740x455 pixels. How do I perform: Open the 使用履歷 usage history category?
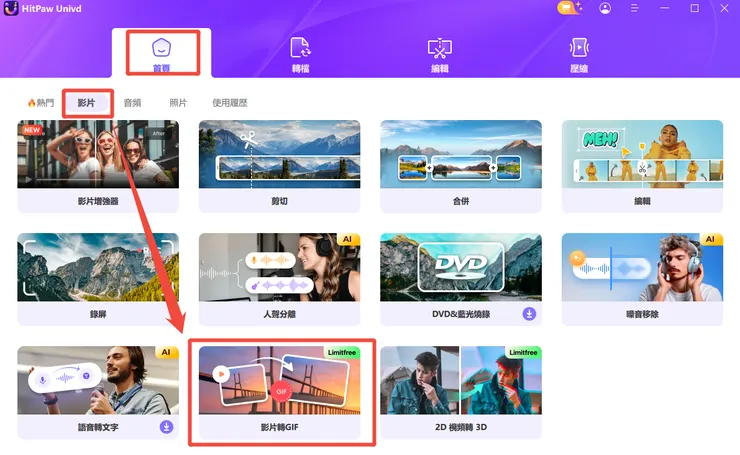tap(229, 103)
